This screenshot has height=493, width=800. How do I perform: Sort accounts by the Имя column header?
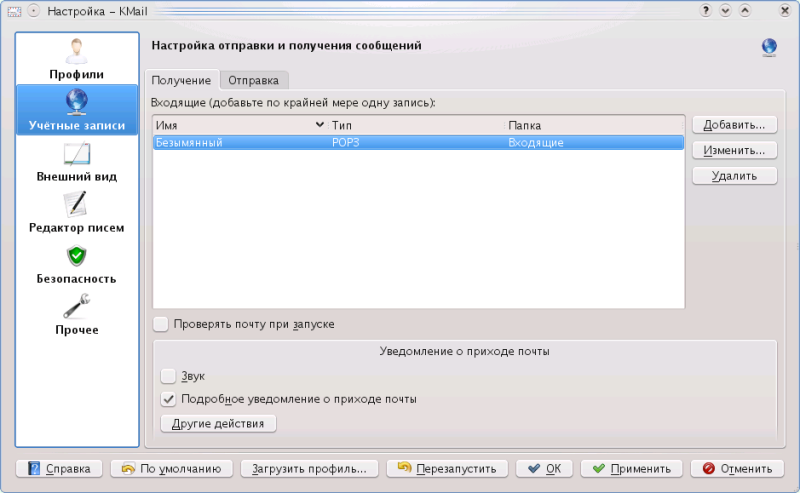pos(240,125)
